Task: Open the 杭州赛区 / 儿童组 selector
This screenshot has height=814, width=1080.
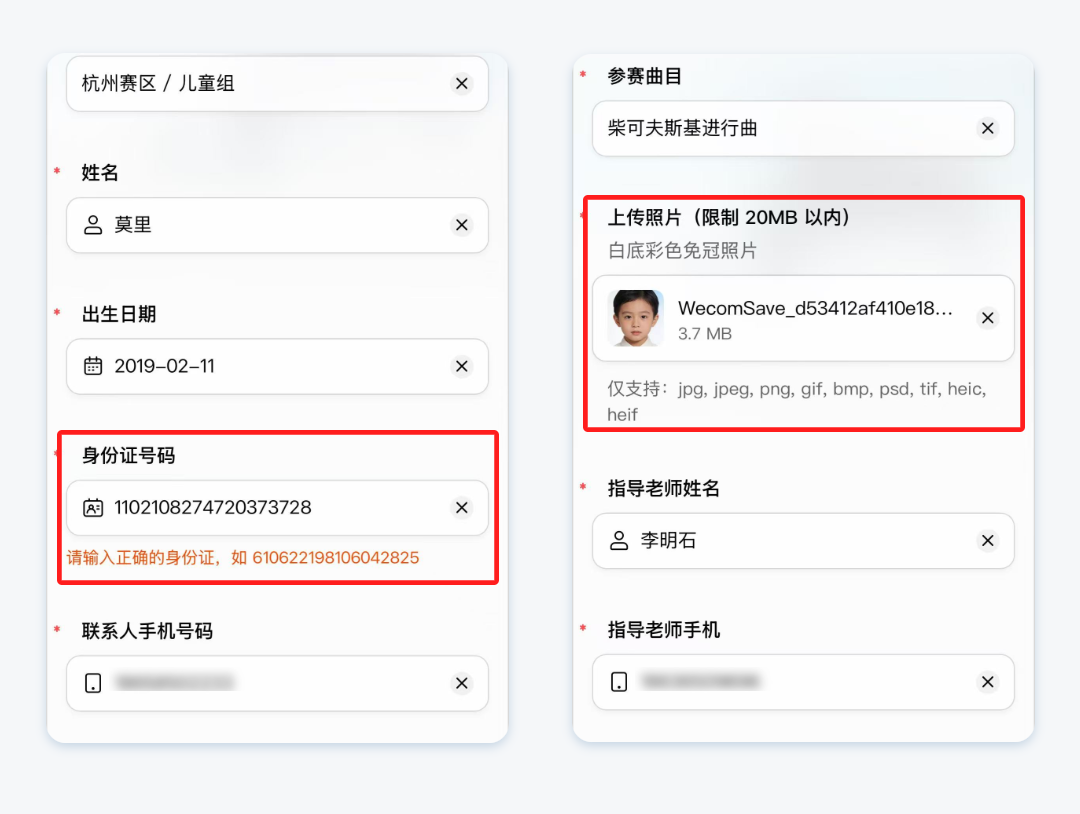Action: (x=250, y=84)
